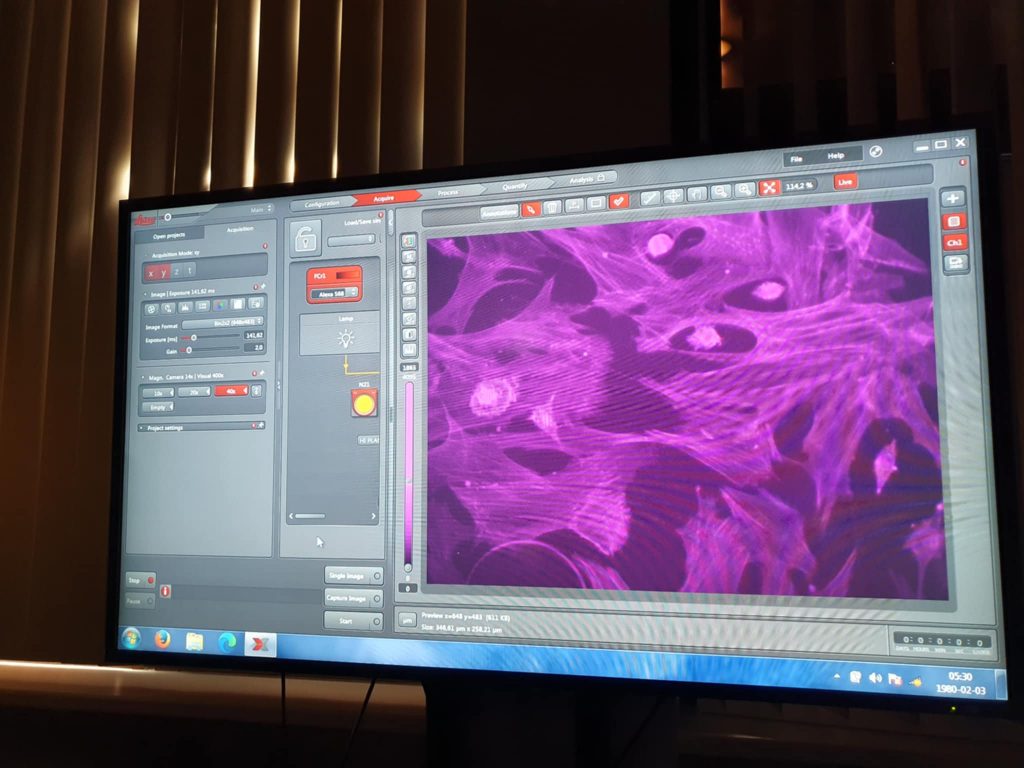The height and width of the screenshot is (768, 1024).
Task: Click the crosshair target tool icon
Action: pos(673,196)
